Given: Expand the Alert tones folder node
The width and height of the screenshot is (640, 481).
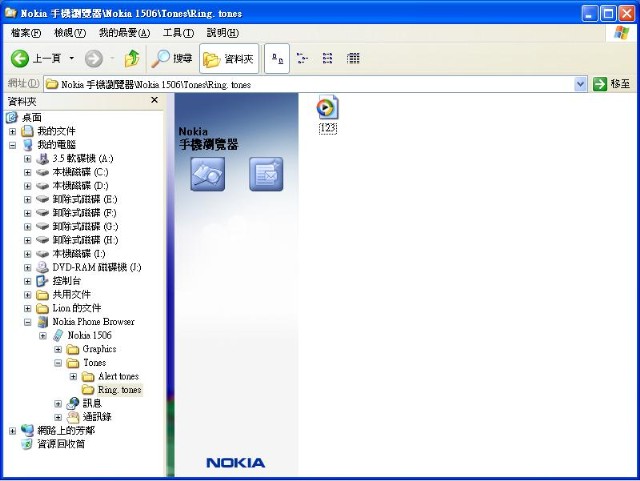Looking at the screenshot, I should 73,376.
